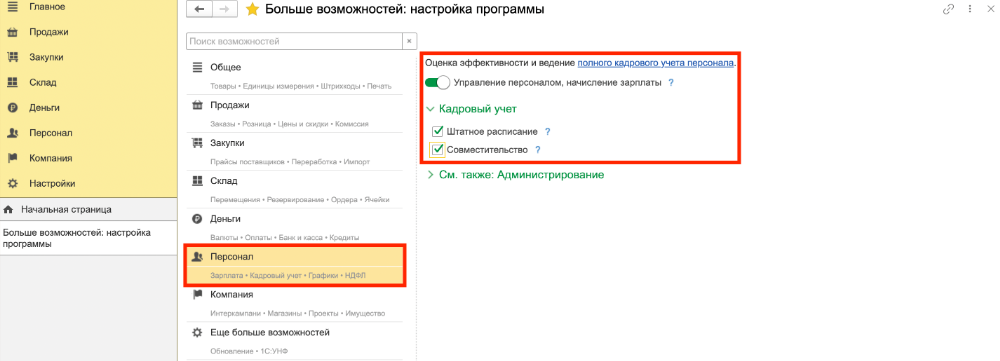Click the Компания flag icon in sidebar

12,158
